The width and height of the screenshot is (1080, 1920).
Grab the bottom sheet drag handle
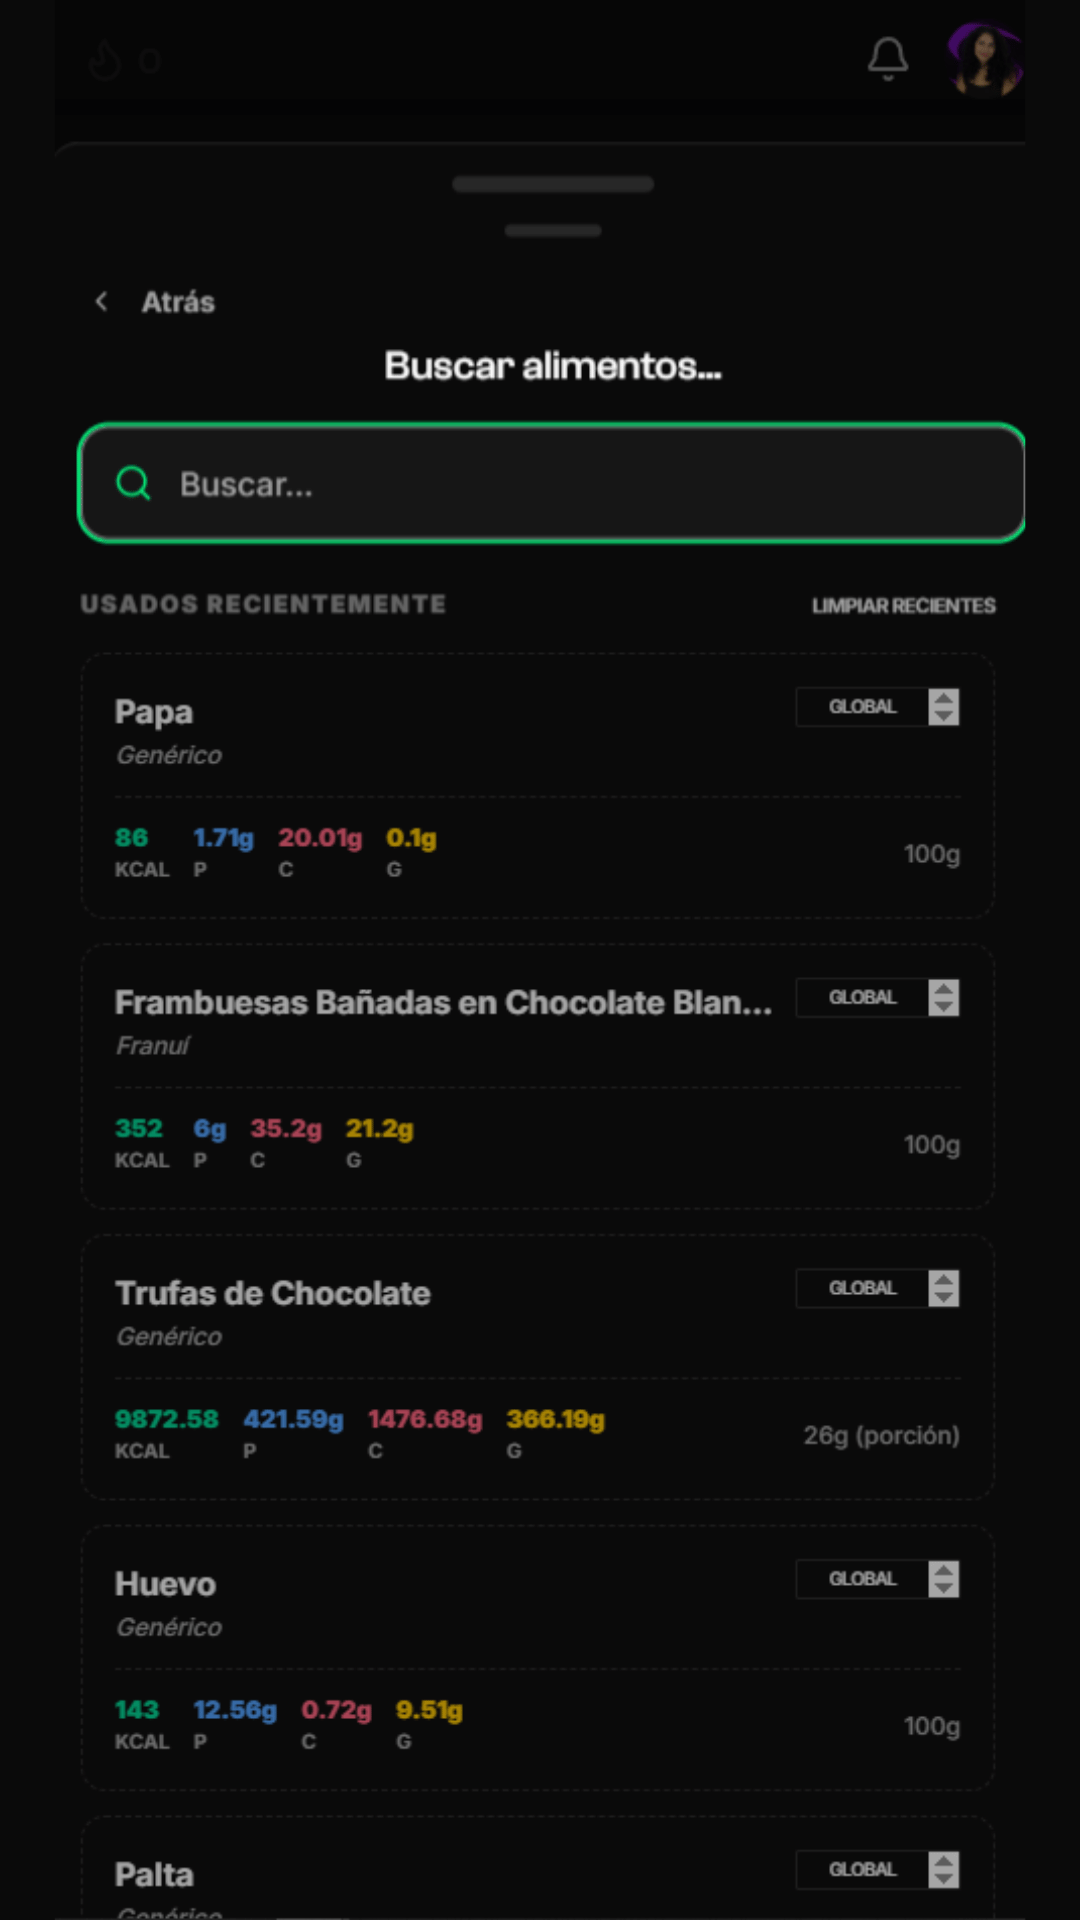[553, 184]
